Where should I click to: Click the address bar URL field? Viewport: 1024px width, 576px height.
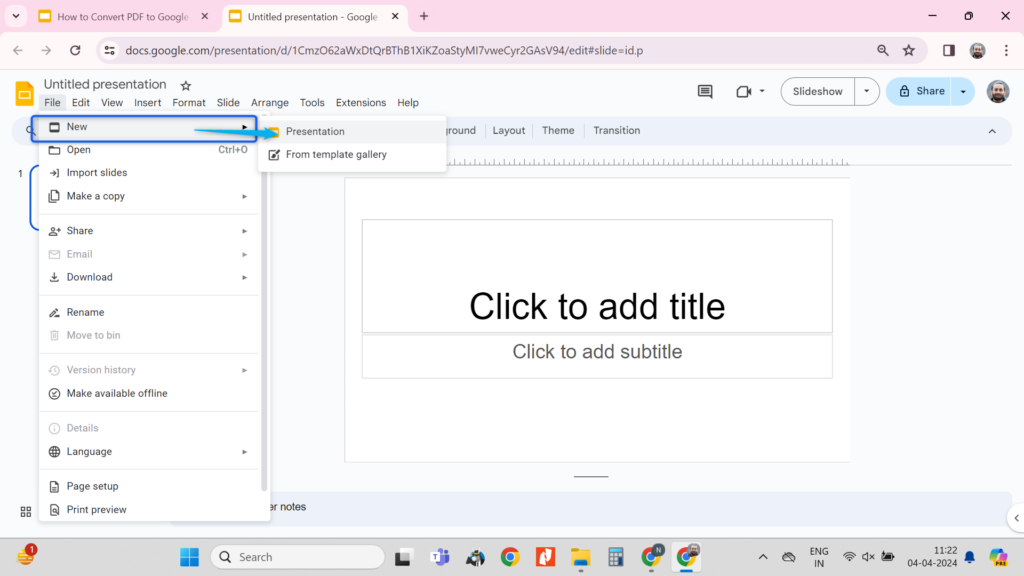tap(400, 50)
